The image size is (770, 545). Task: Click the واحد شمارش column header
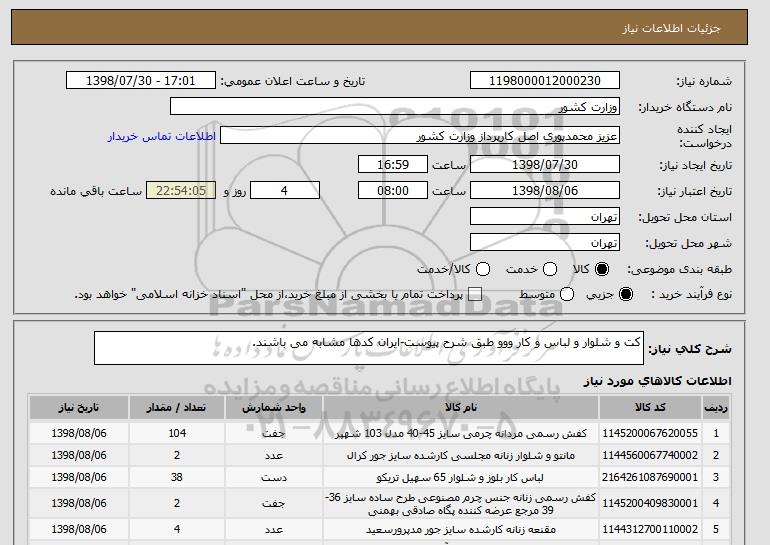(274, 408)
